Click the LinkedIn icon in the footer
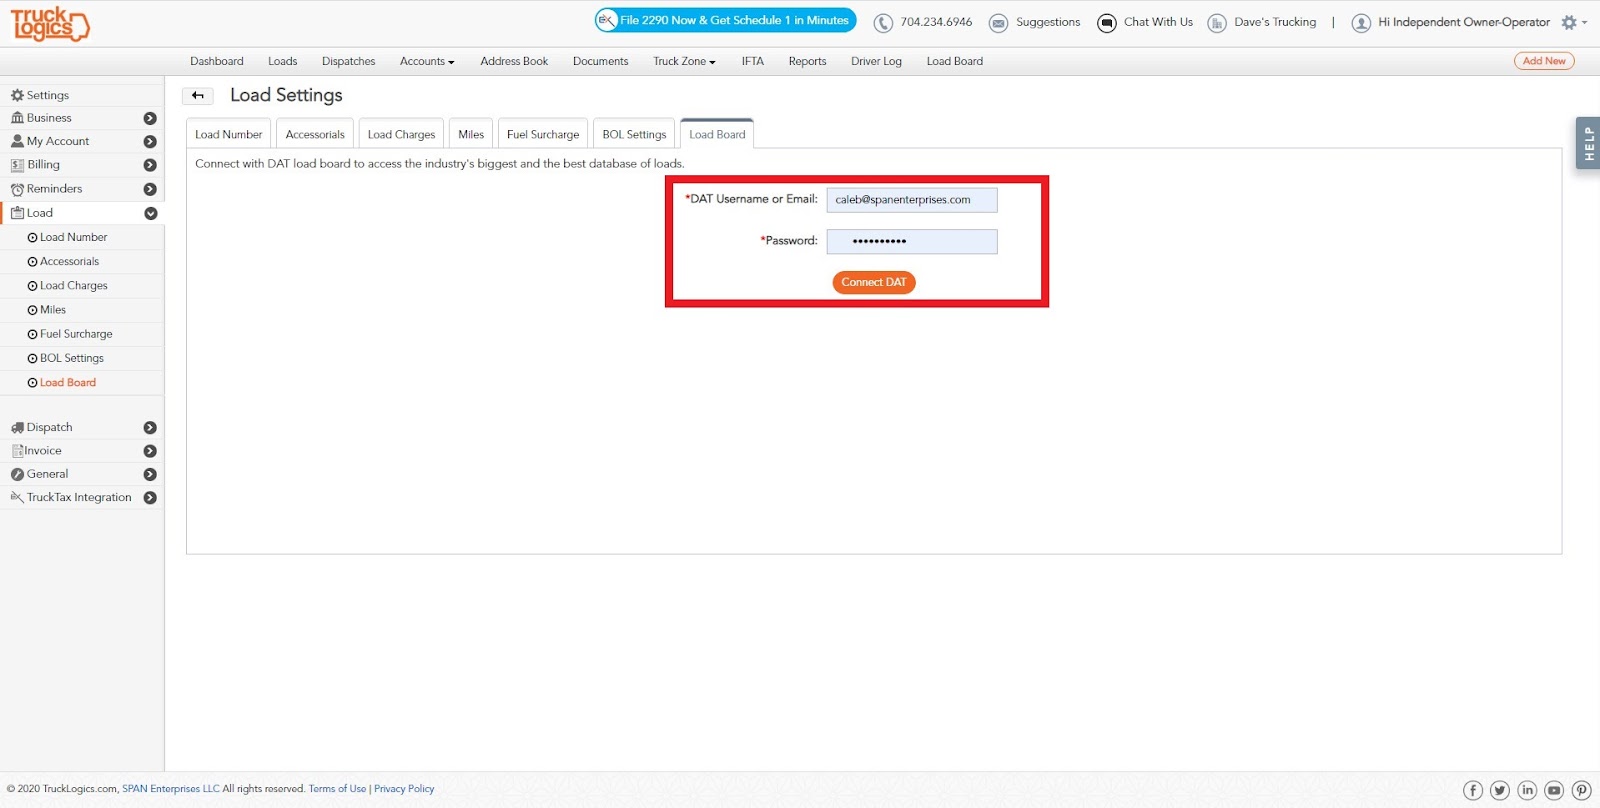Image resolution: width=1600 pixels, height=808 pixels. tap(1527, 790)
